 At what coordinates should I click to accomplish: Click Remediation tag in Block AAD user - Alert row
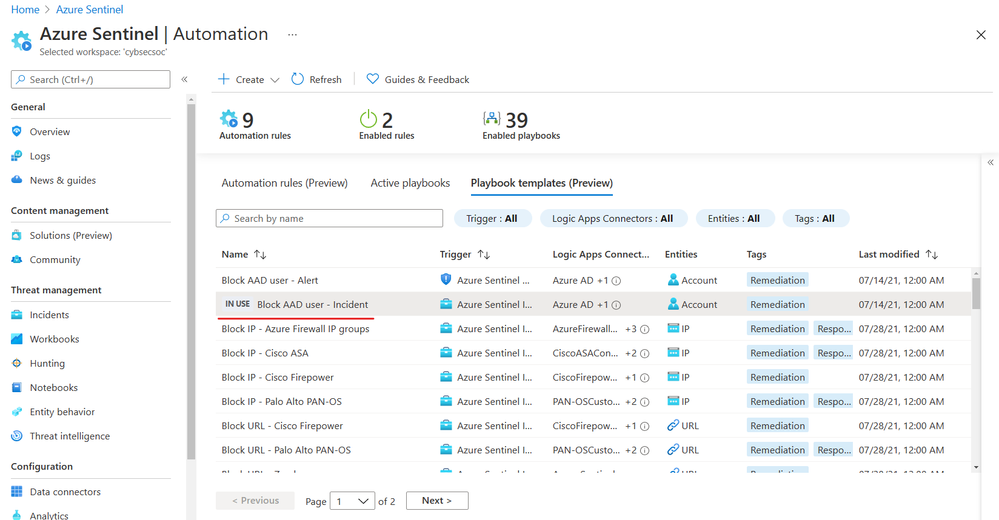tap(777, 280)
